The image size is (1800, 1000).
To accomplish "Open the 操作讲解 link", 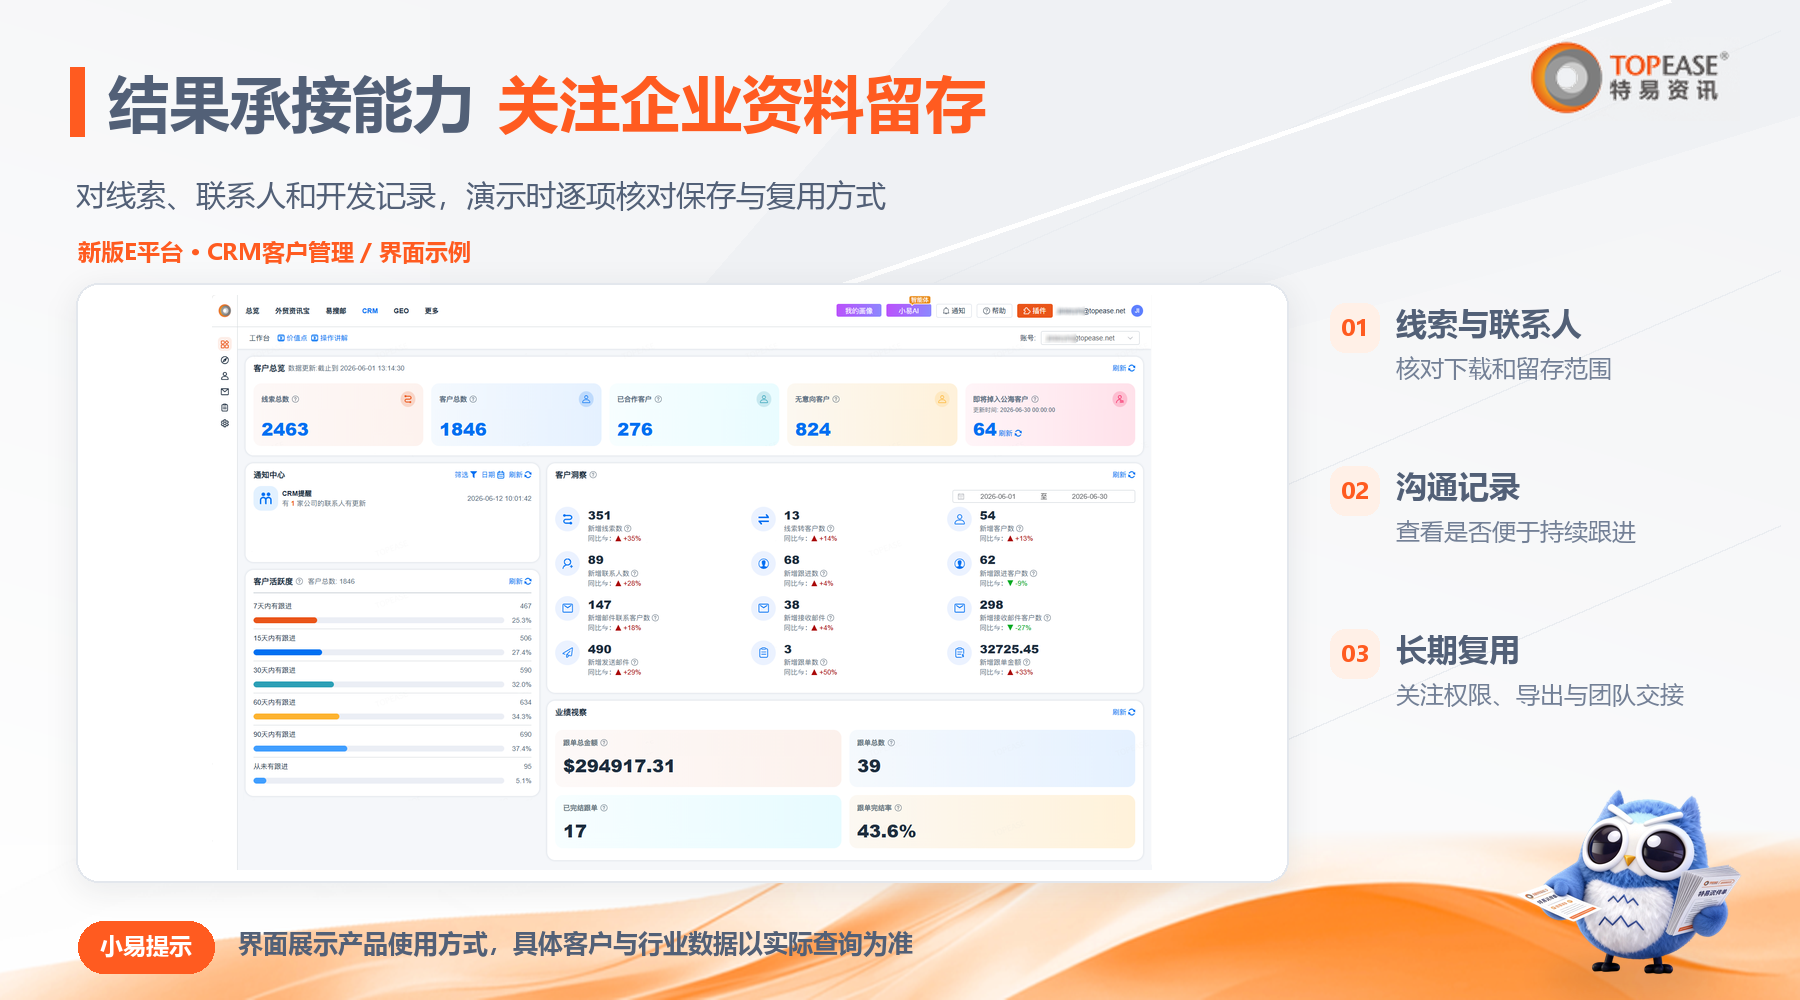I will pos(330,338).
